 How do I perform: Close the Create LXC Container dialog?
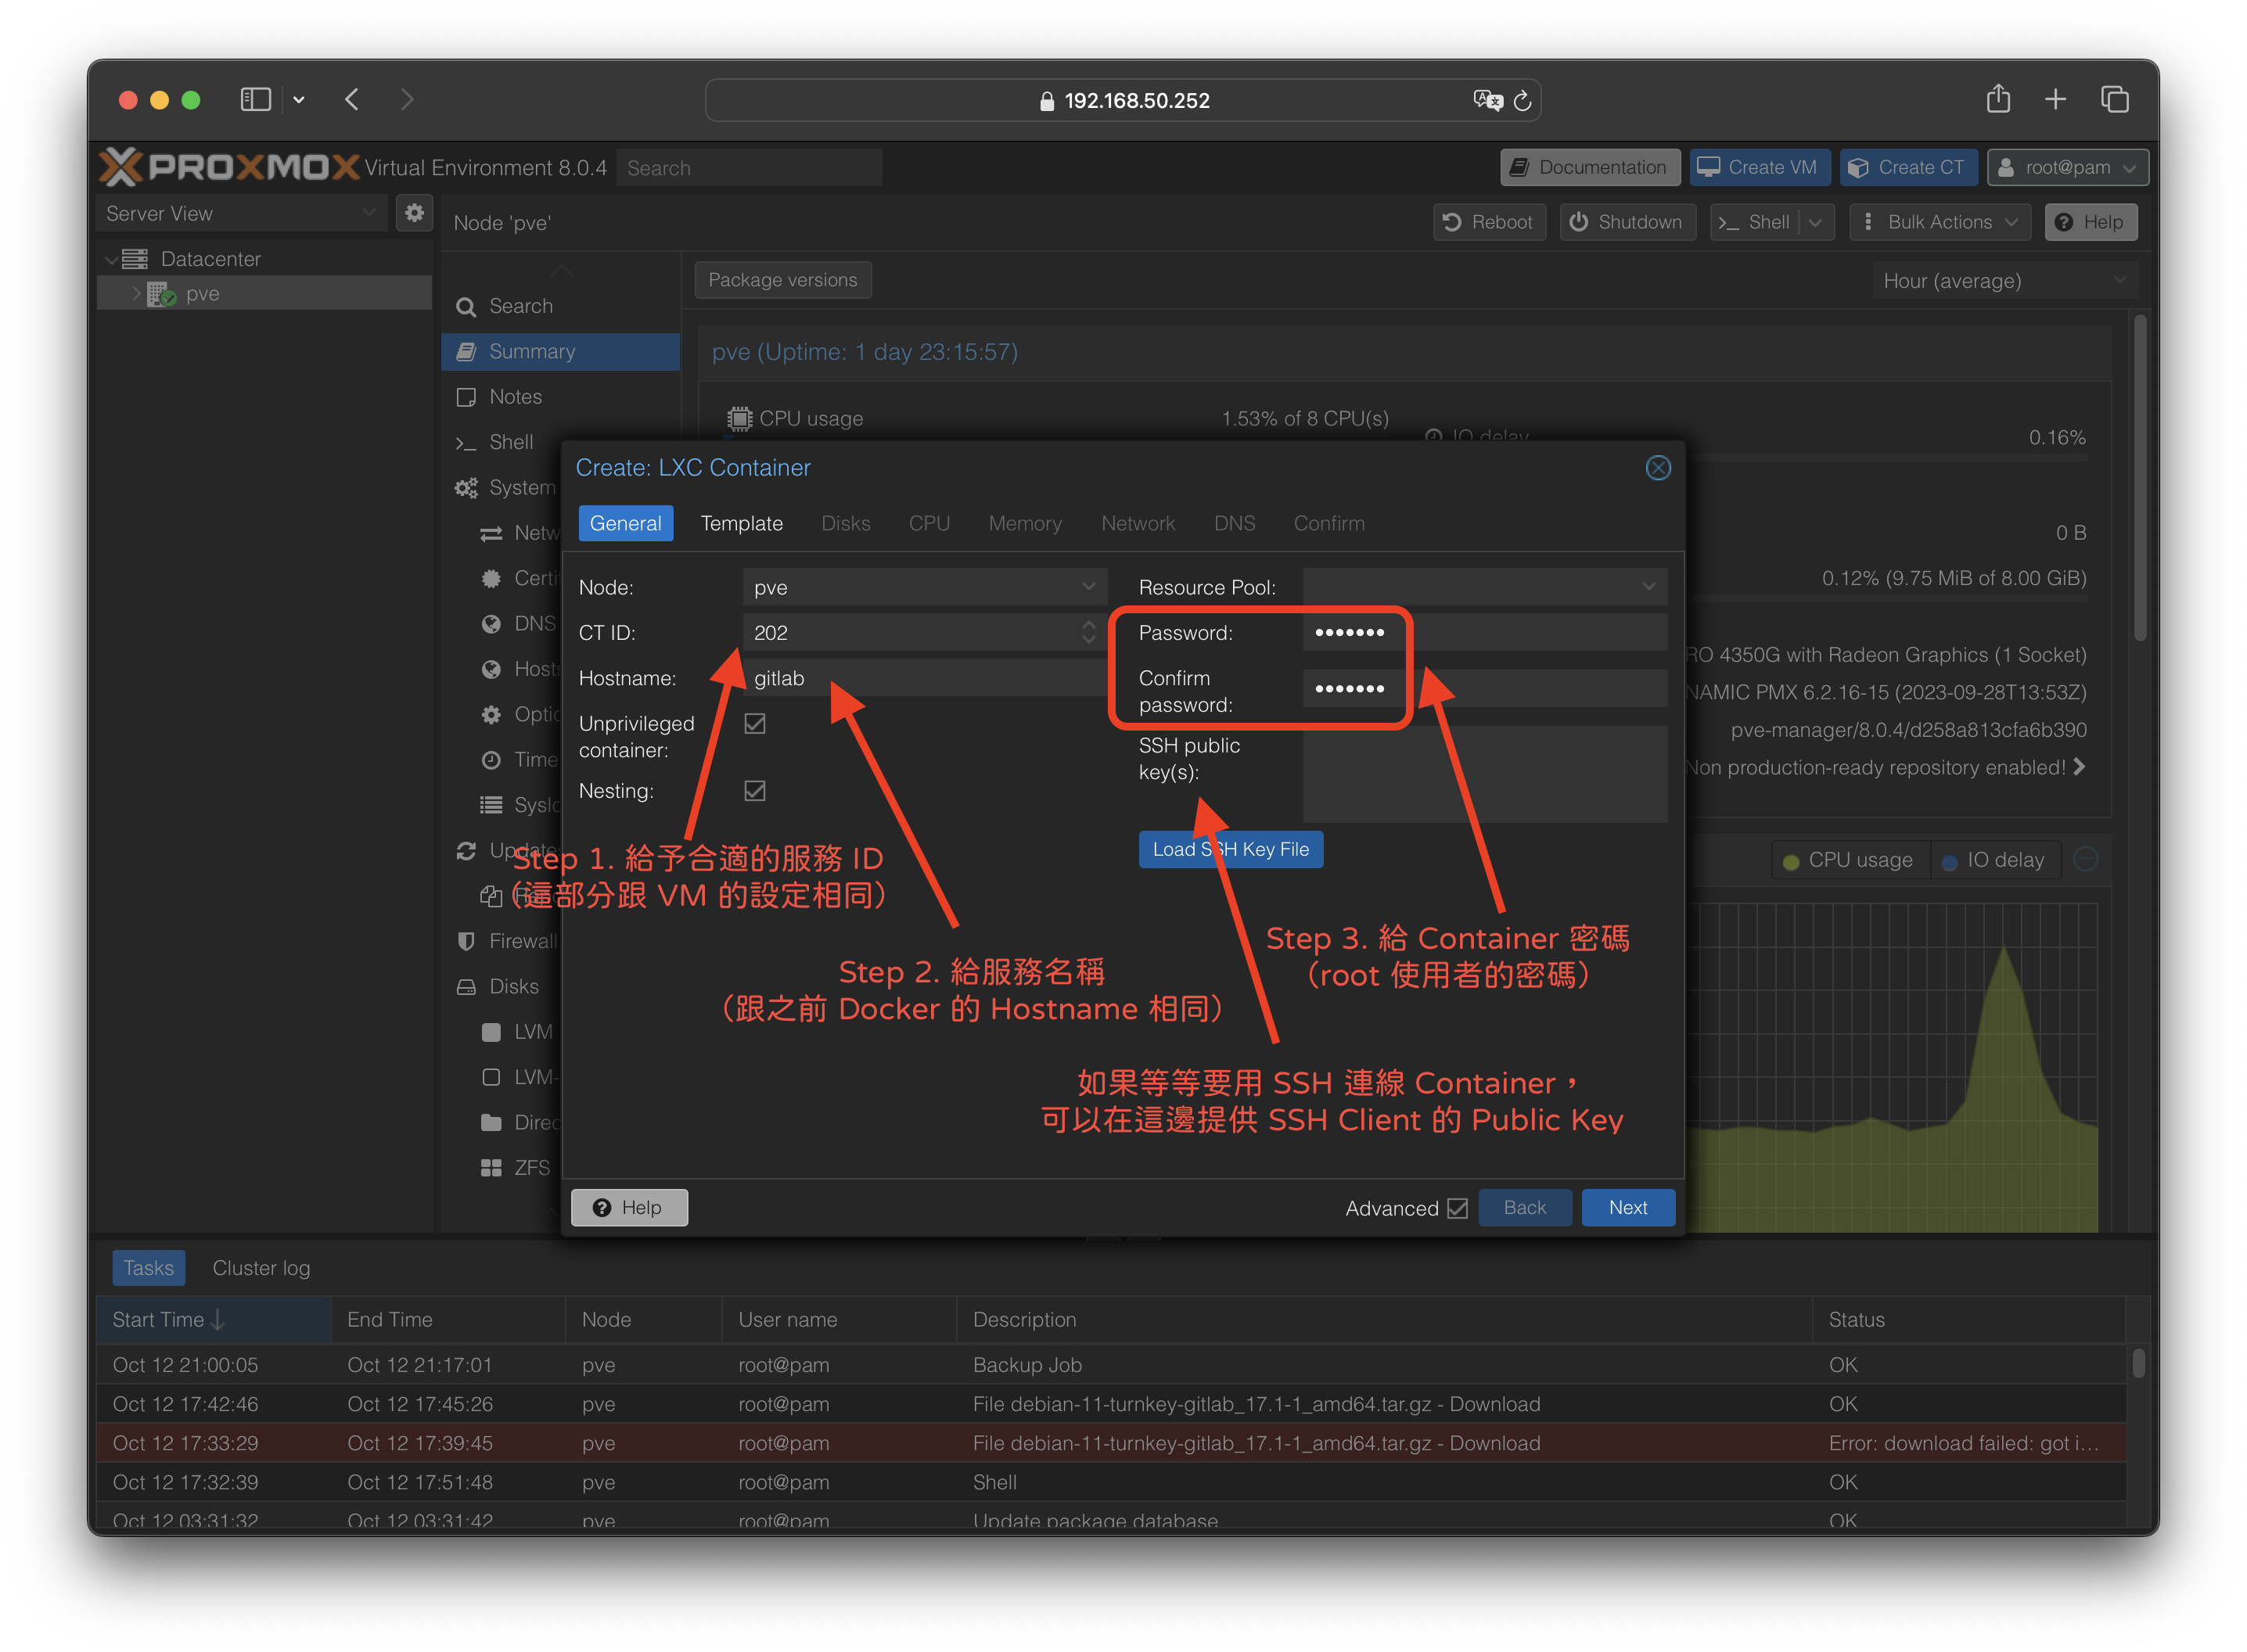coord(1657,468)
